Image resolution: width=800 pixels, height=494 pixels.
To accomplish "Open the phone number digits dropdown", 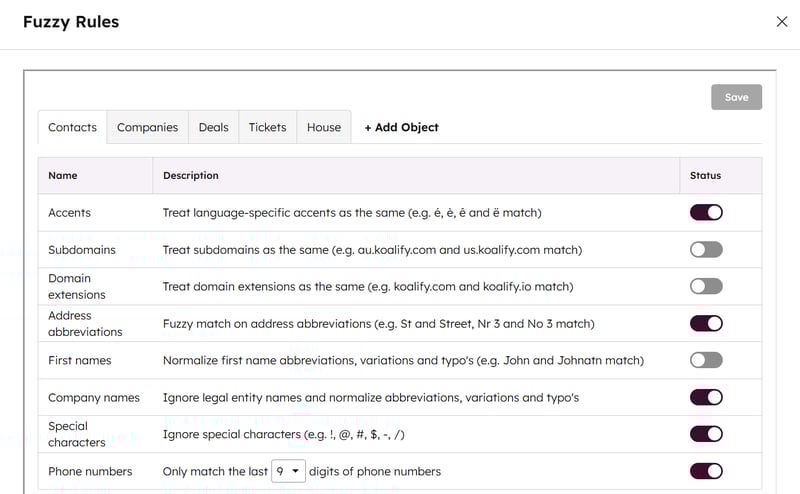I will pyautogui.click(x=288, y=471).
